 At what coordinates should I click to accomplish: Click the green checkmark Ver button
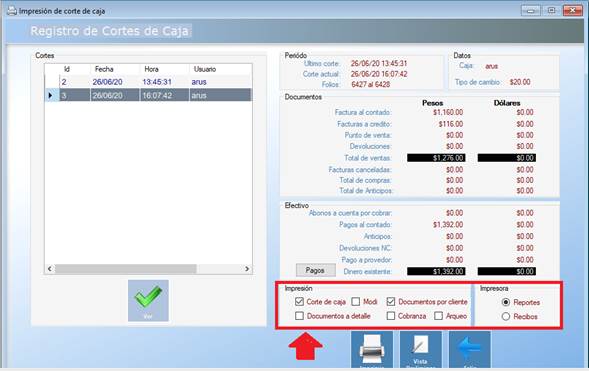tap(148, 300)
